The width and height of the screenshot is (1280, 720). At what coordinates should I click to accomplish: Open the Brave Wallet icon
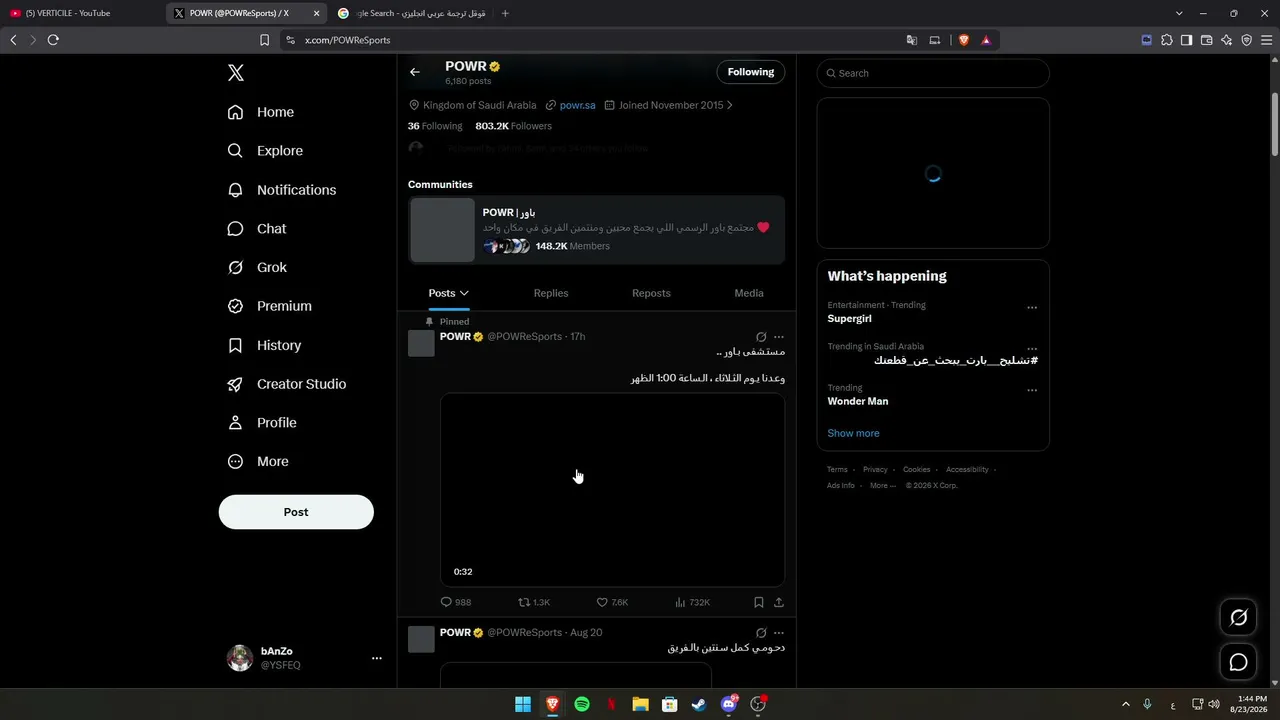click(1206, 40)
